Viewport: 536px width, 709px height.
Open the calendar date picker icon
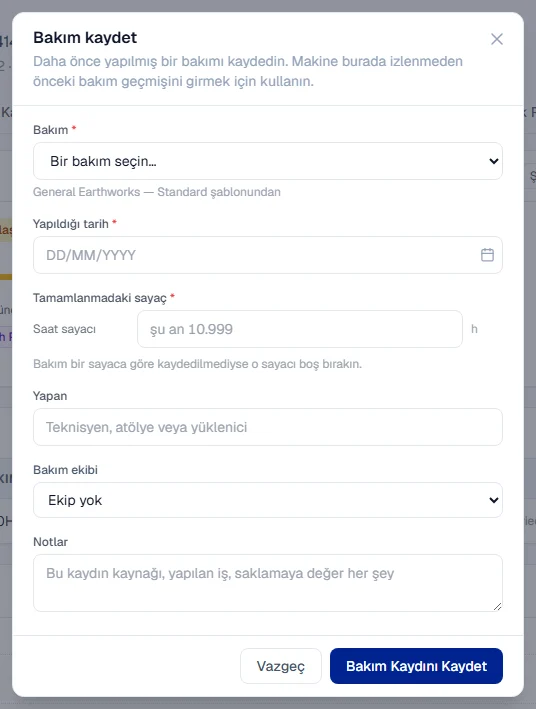tap(487, 255)
